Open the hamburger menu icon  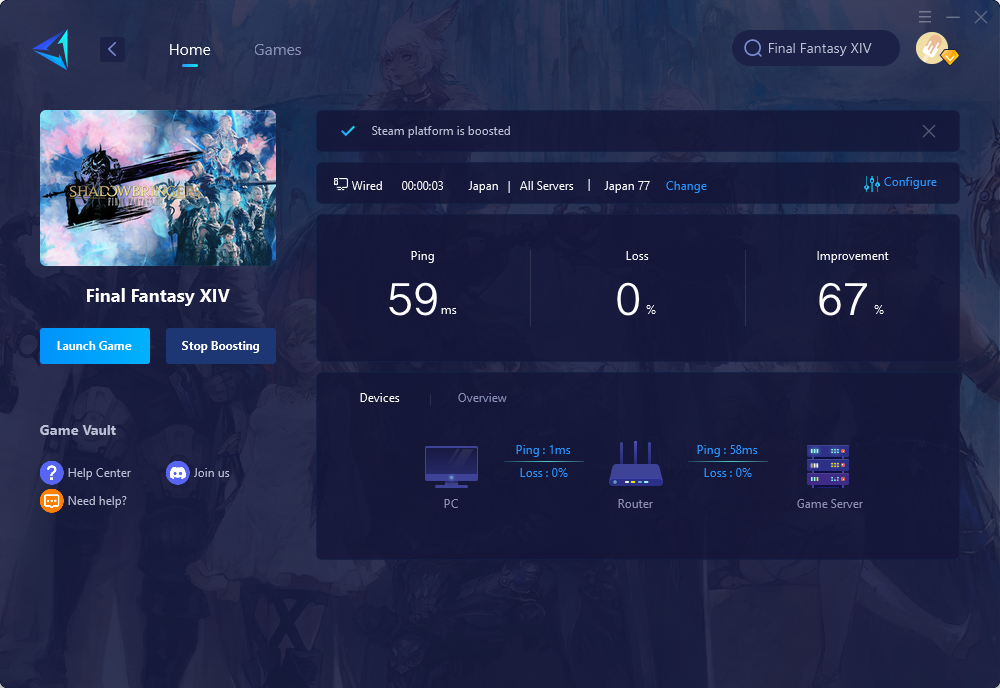[x=925, y=17]
